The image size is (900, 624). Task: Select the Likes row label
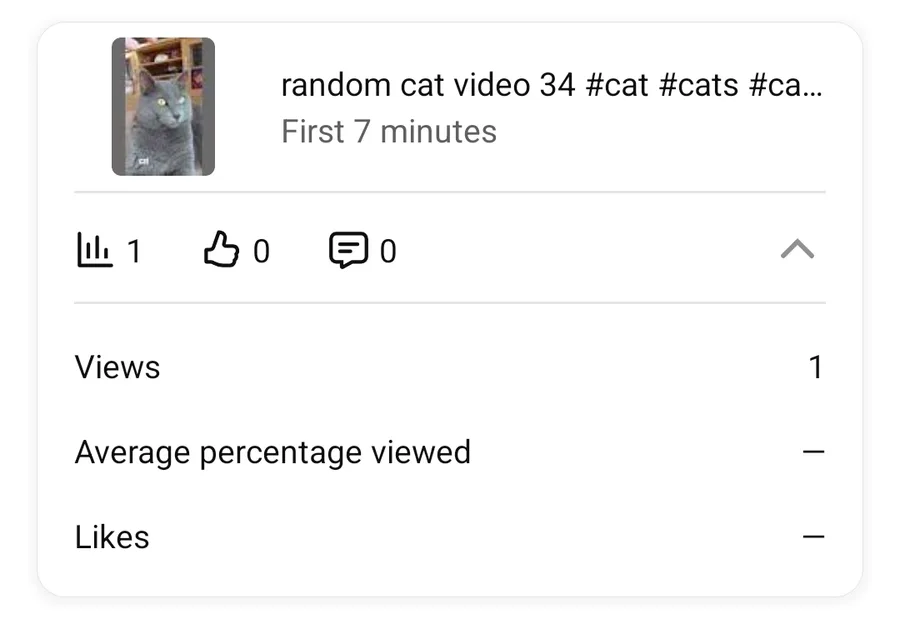click(112, 537)
